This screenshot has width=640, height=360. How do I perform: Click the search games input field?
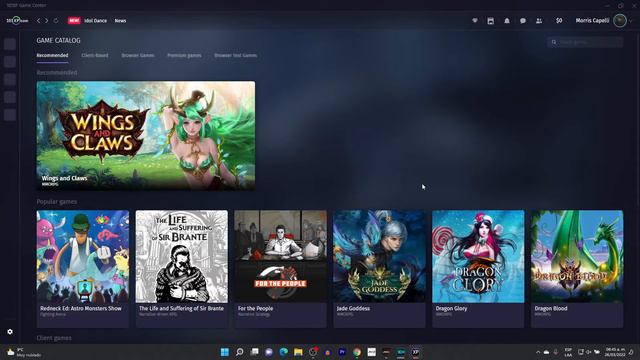tap(585, 42)
